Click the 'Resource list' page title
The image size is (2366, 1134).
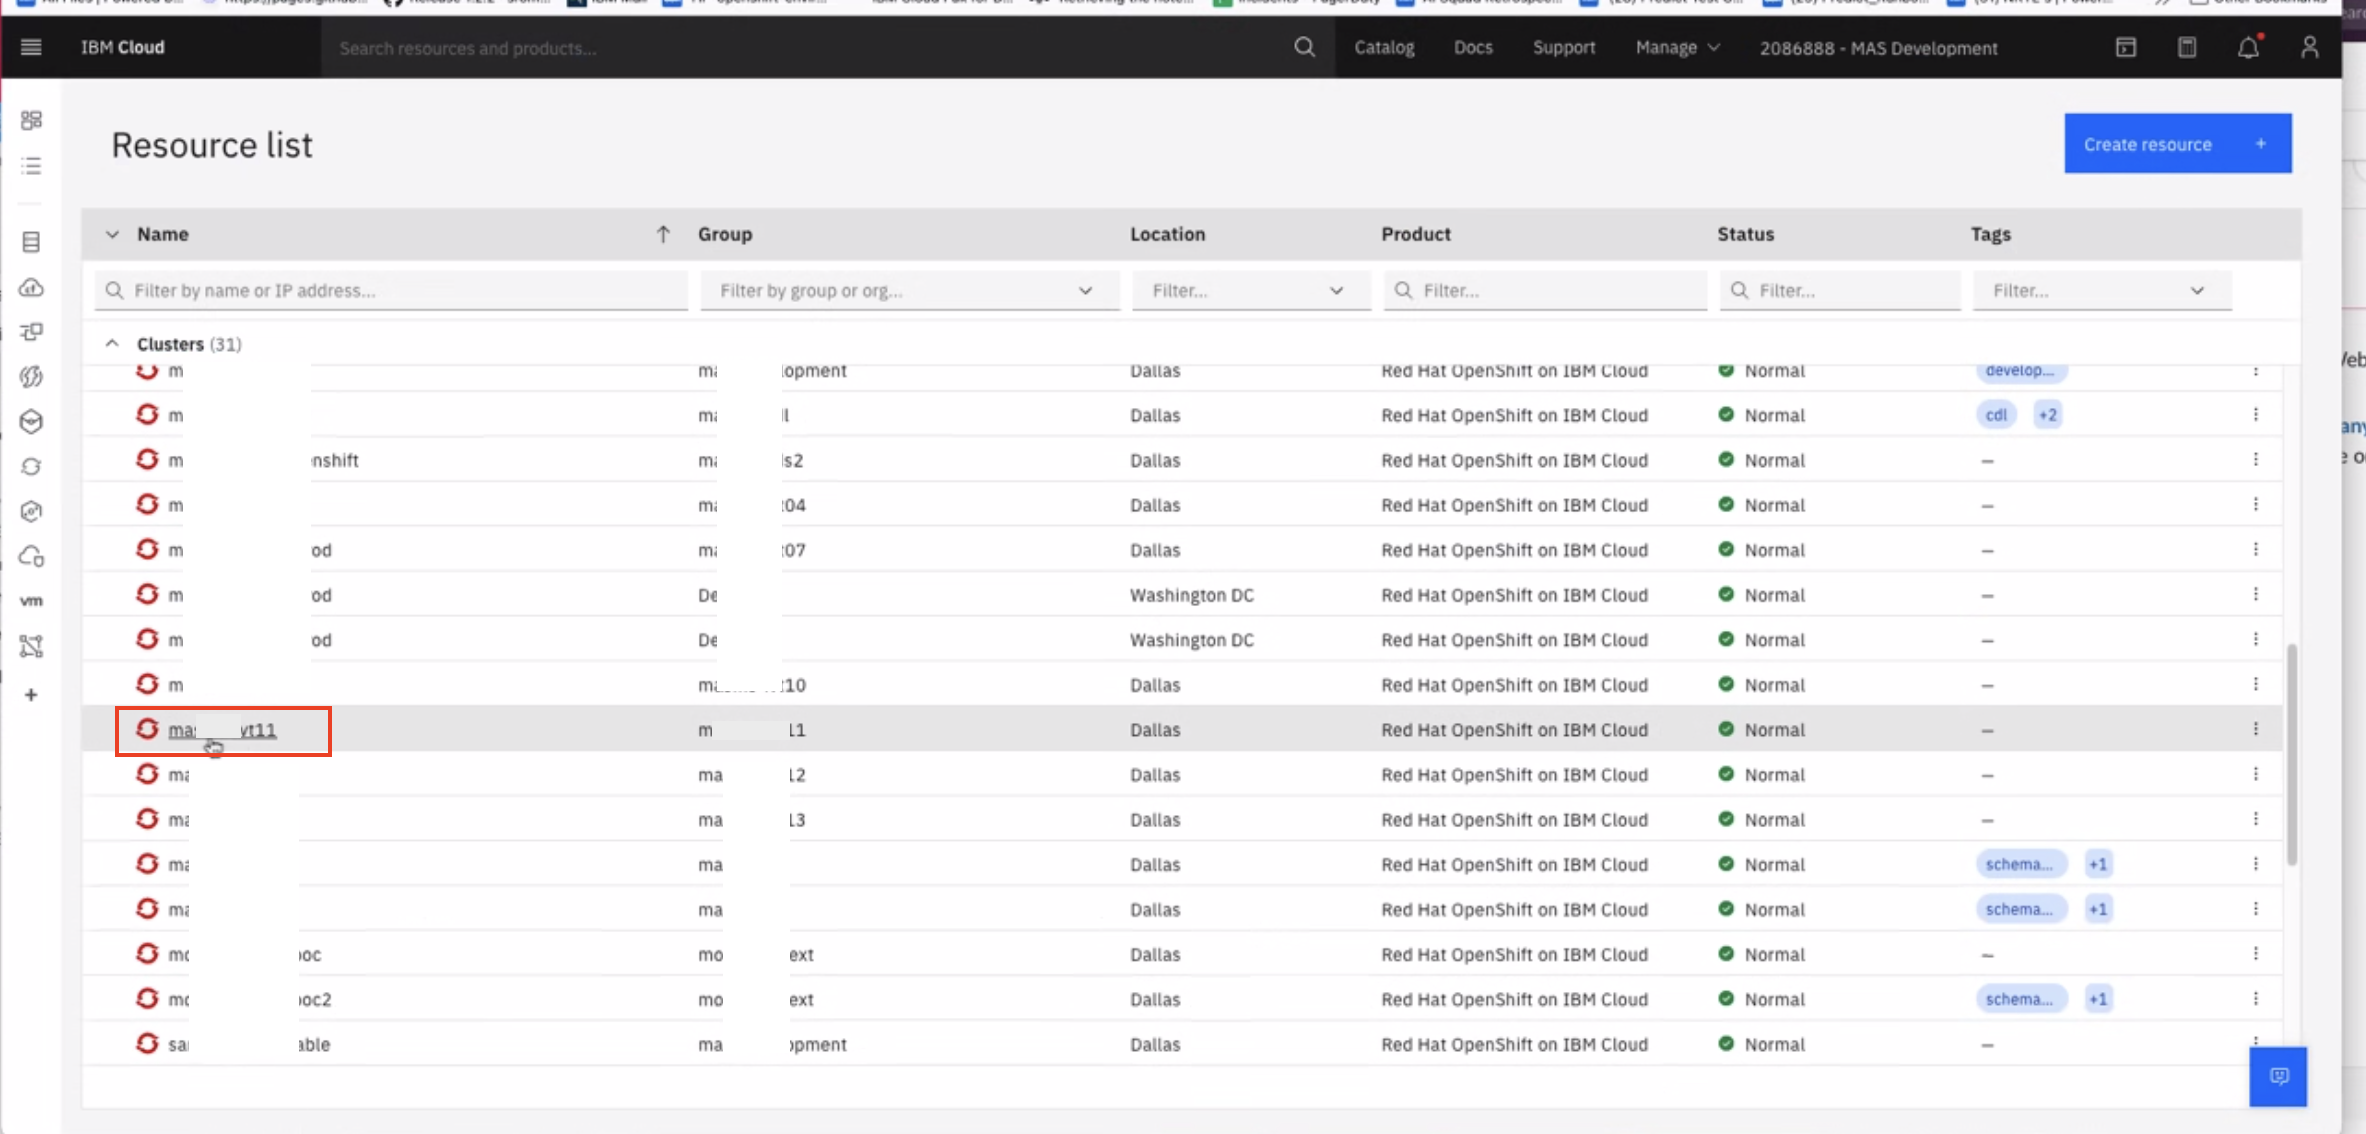[x=211, y=145]
